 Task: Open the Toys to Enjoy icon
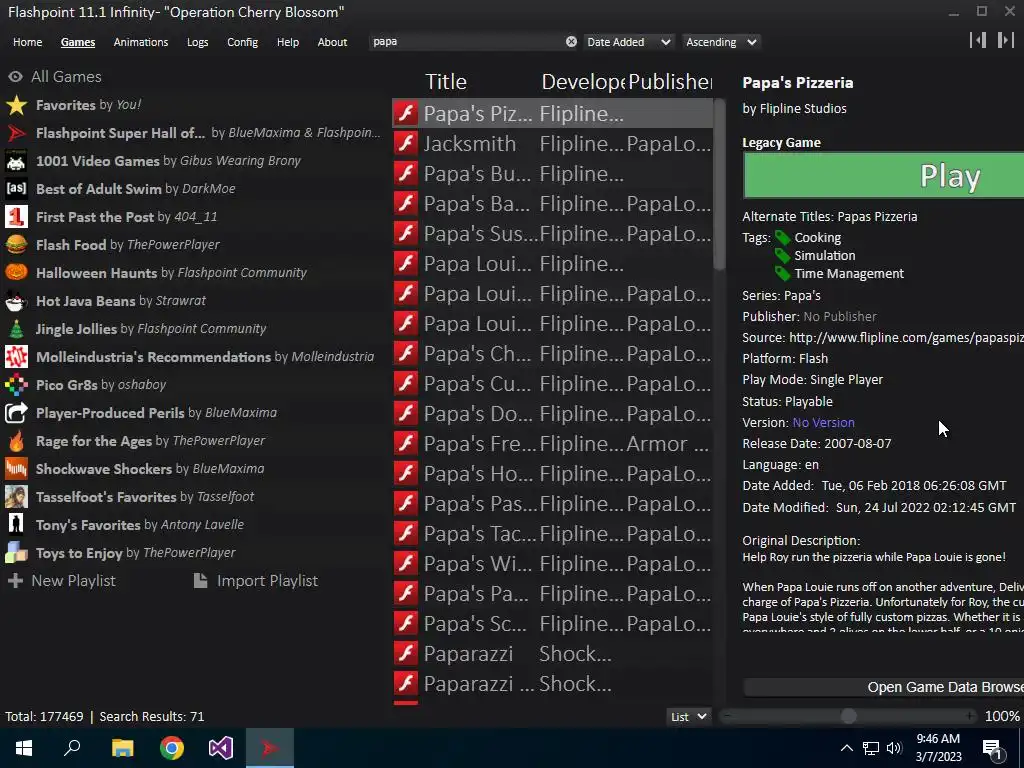pyautogui.click(x=16, y=552)
